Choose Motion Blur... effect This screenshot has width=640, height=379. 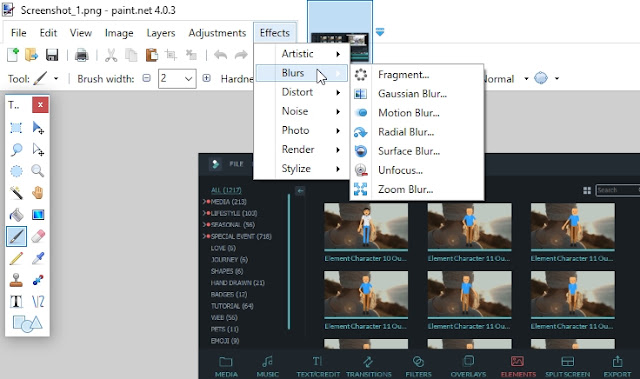click(417, 113)
